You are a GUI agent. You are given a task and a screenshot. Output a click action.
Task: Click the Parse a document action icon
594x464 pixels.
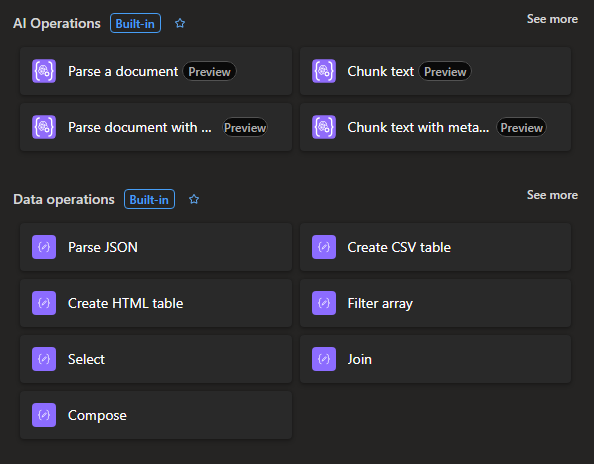click(44, 71)
